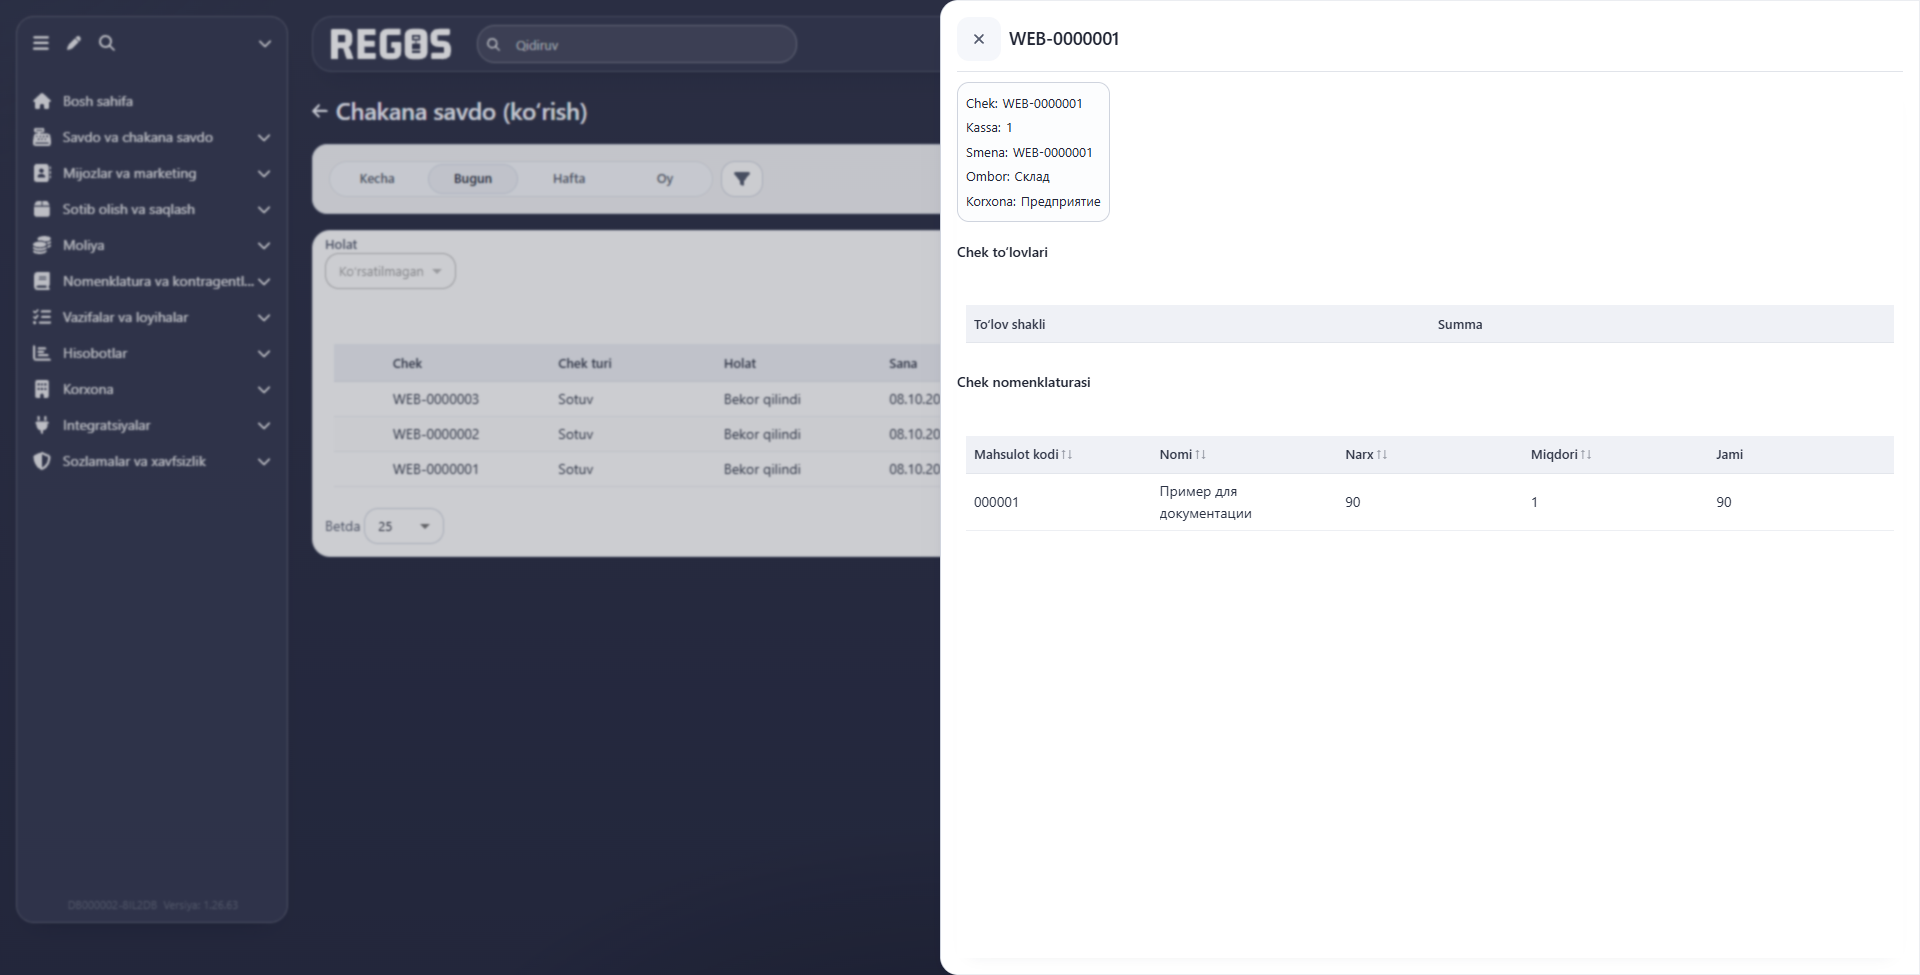Sort by Nomi column header
The width and height of the screenshot is (1920, 975).
1183,454
